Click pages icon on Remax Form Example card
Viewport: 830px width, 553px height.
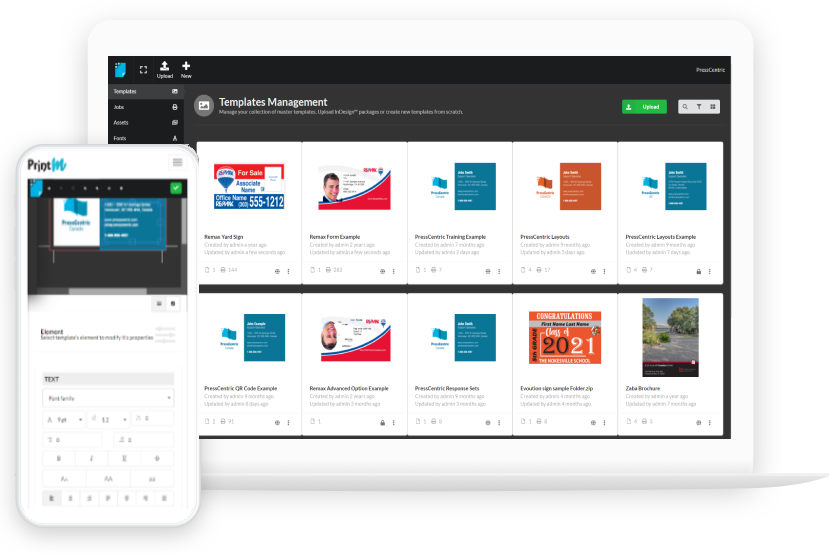click(x=312, y=270)
